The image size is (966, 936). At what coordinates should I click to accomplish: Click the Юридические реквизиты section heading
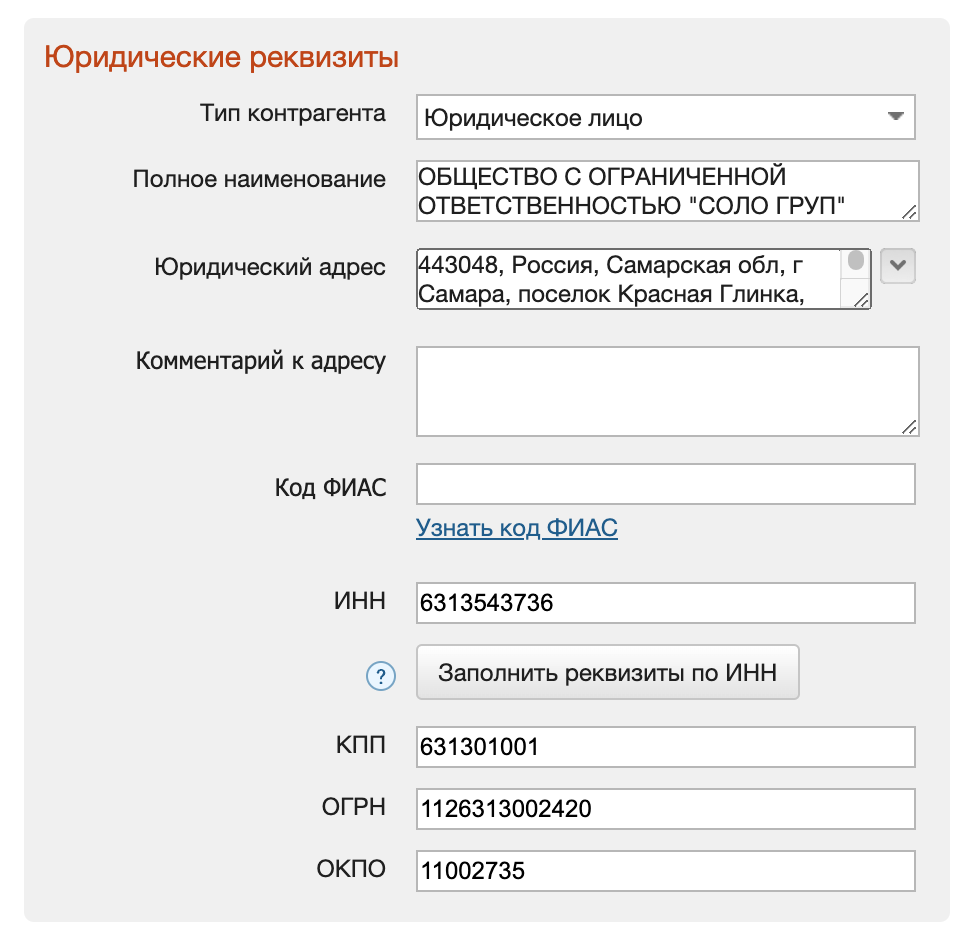(x=222, y=57)
